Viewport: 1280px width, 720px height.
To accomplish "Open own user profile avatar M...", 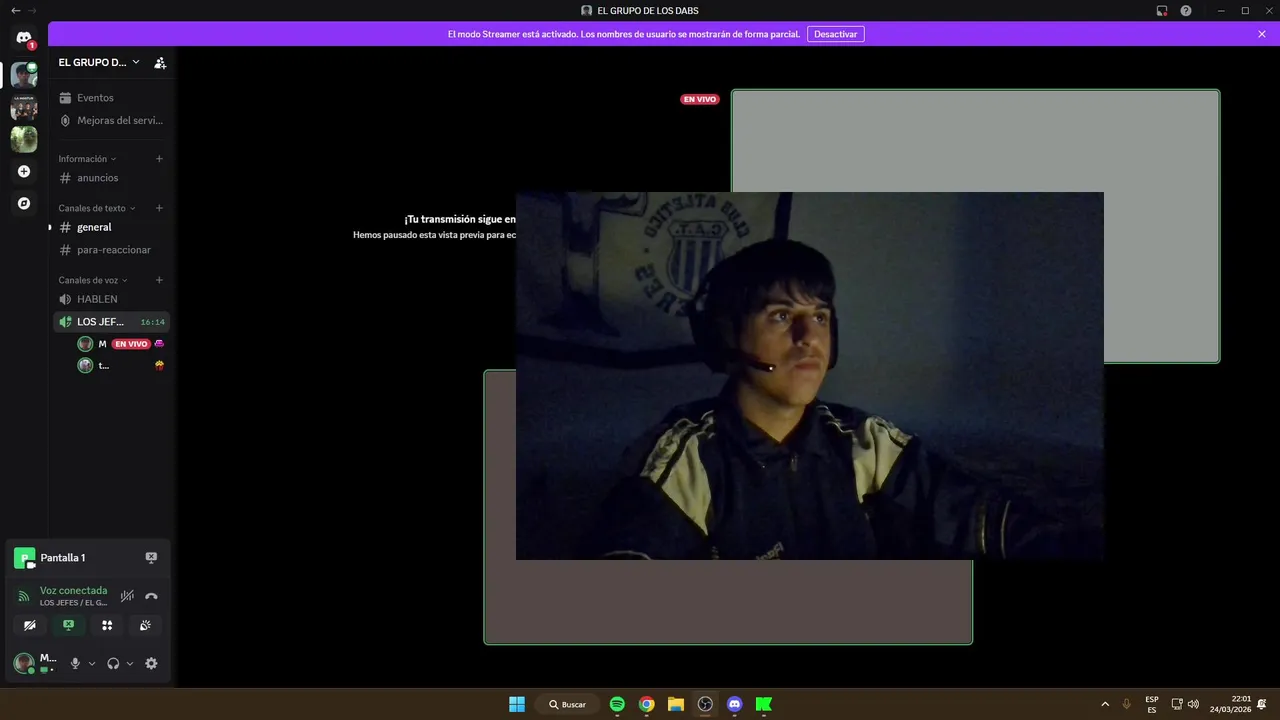I will pos(23,663).
